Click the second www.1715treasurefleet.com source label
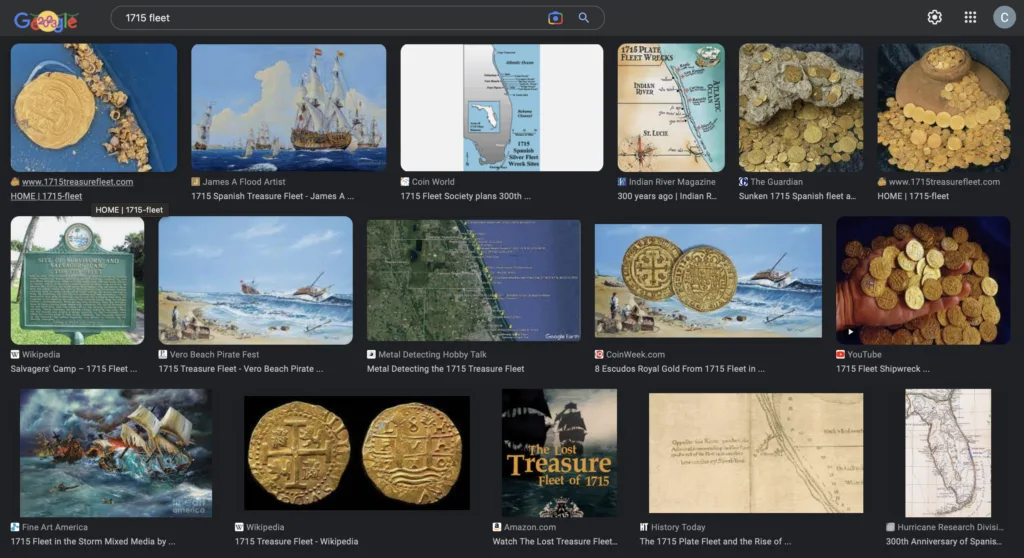The width and height of the screenshot is (1024, 558). (944, 182)
